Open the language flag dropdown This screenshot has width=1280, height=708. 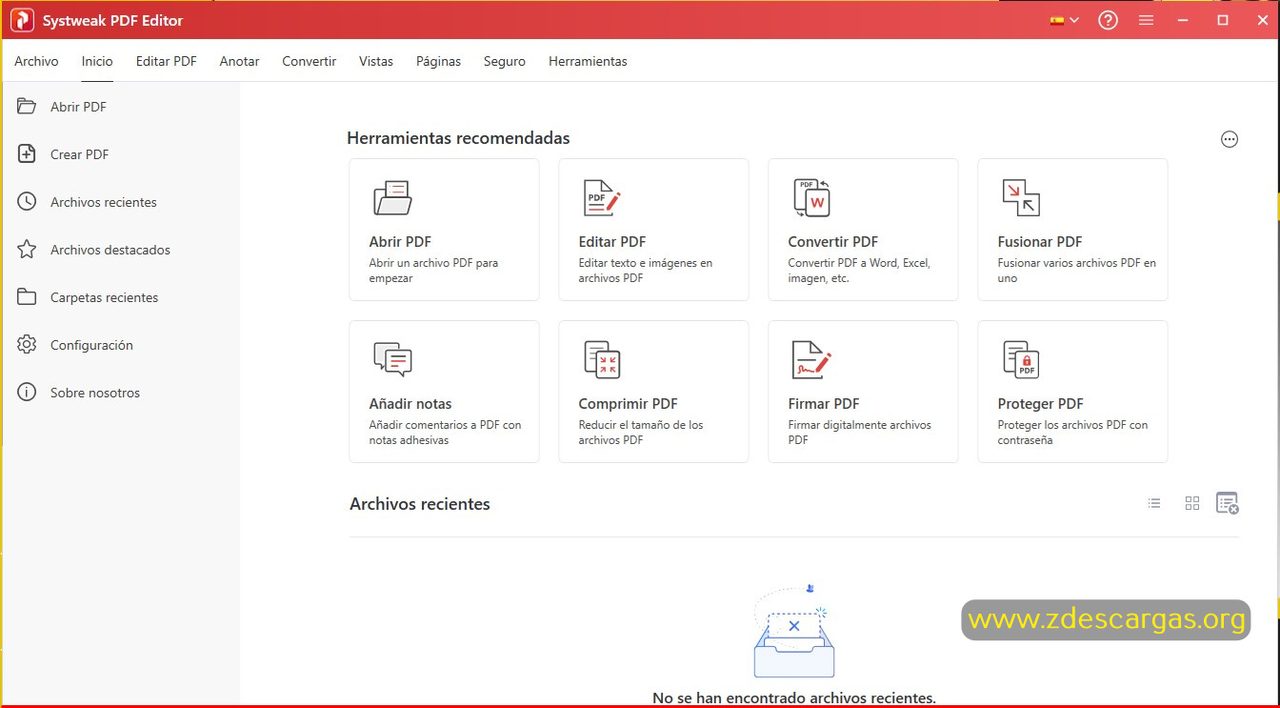coord(1064,20)
